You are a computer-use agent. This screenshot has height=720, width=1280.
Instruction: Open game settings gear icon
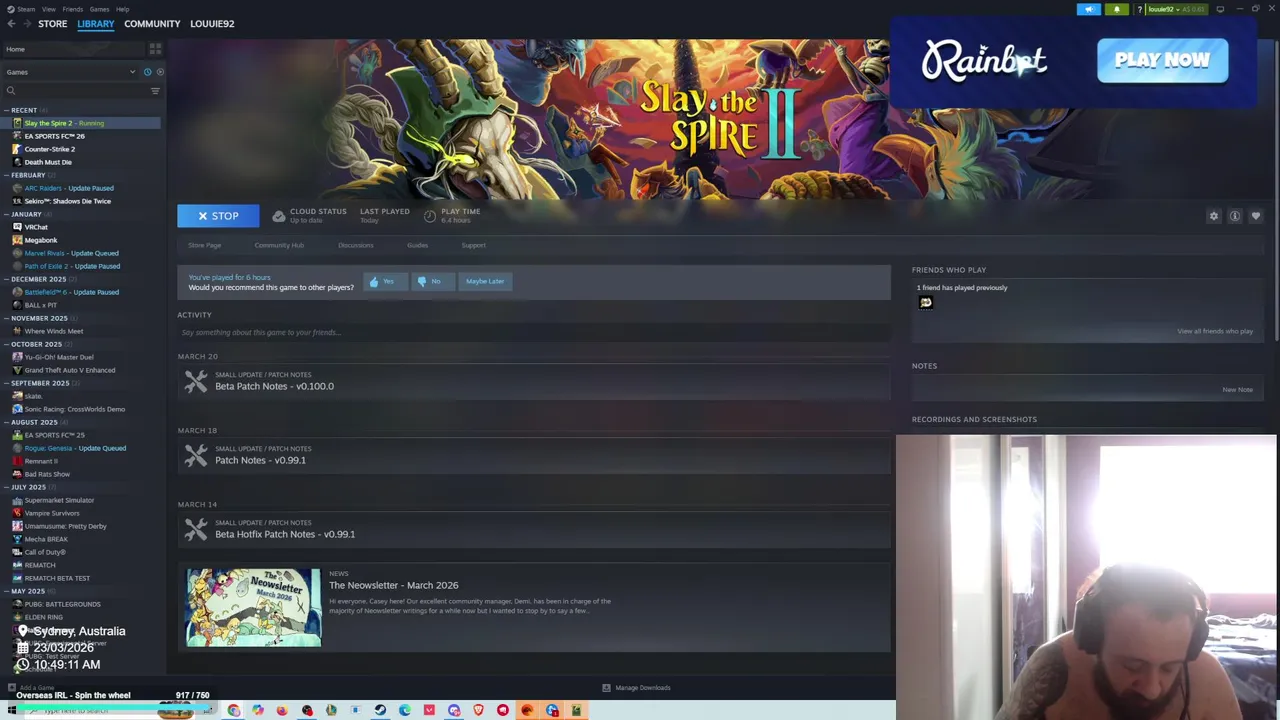click(x=1214, y=216)
